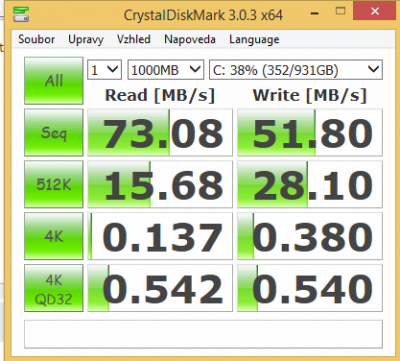Click the 512K read result 15.68
This screenshot has width=400, height=361.
click(x=160, y=184)
